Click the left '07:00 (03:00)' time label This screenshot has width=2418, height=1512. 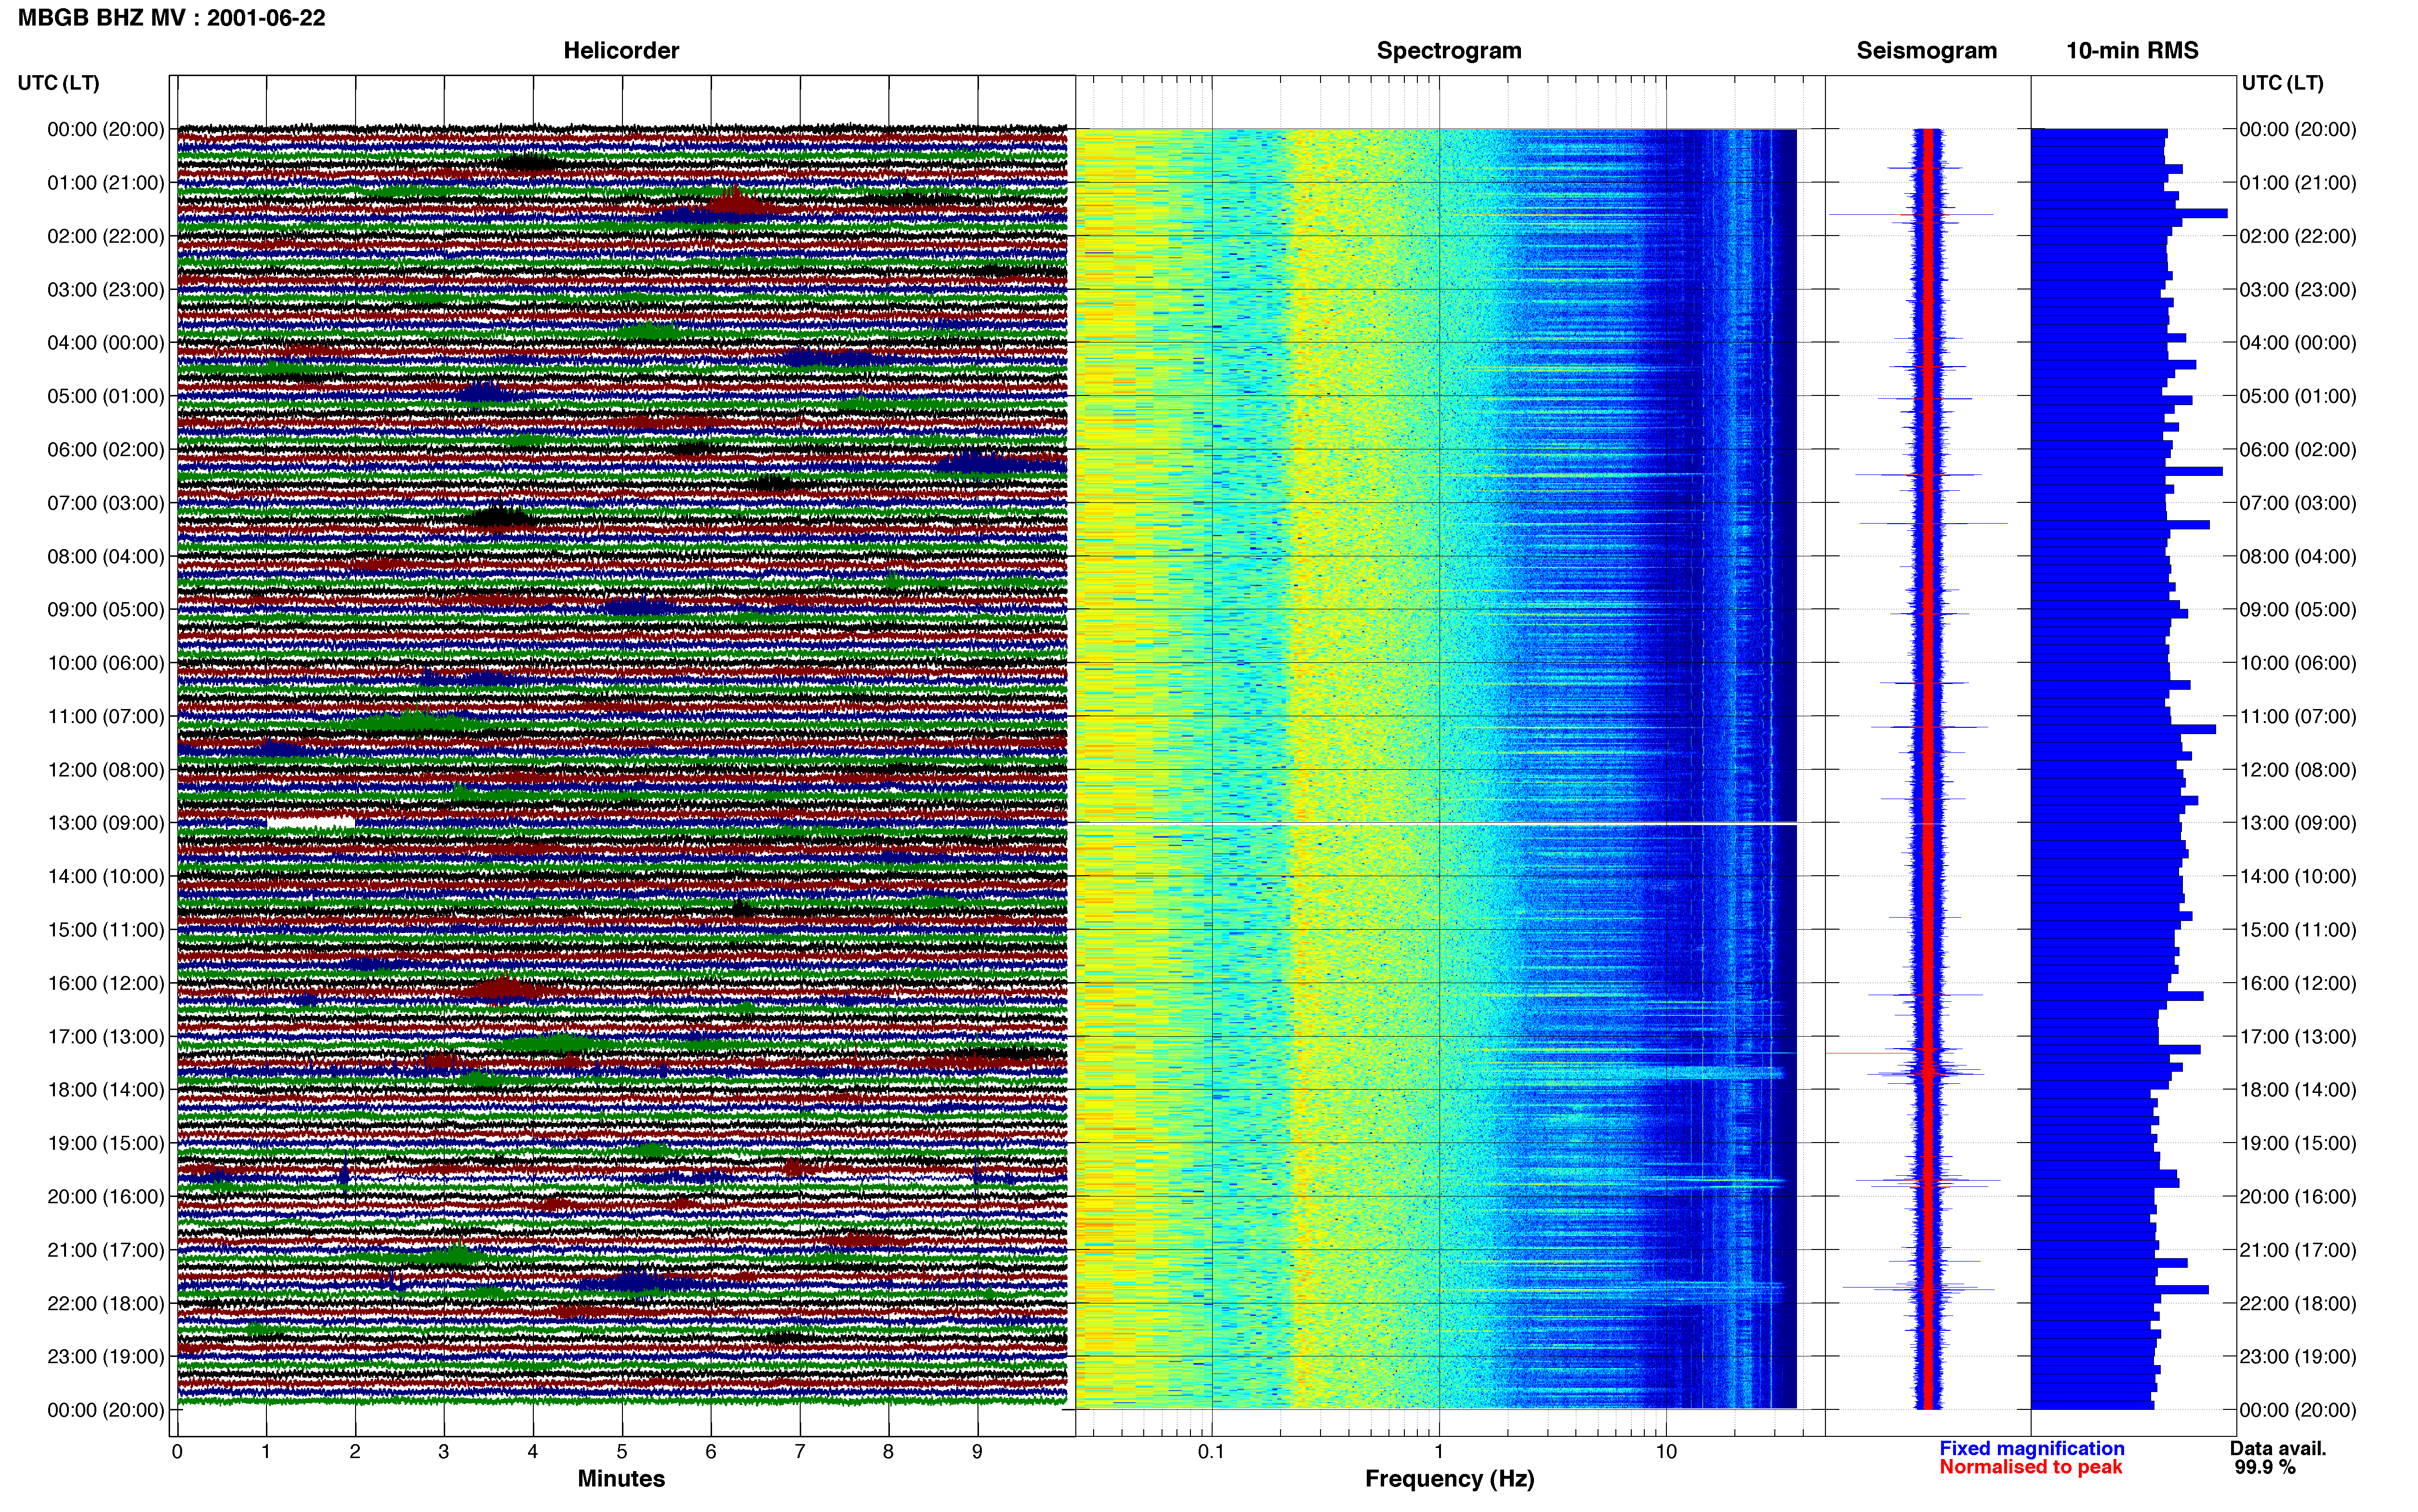click(x=106, y=503)
